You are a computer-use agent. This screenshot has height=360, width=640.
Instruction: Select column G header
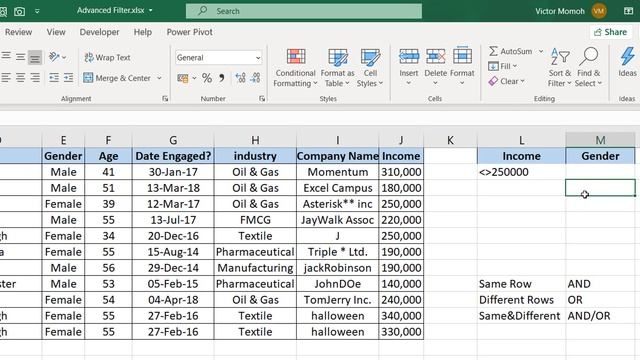click(x=173, y=140)
